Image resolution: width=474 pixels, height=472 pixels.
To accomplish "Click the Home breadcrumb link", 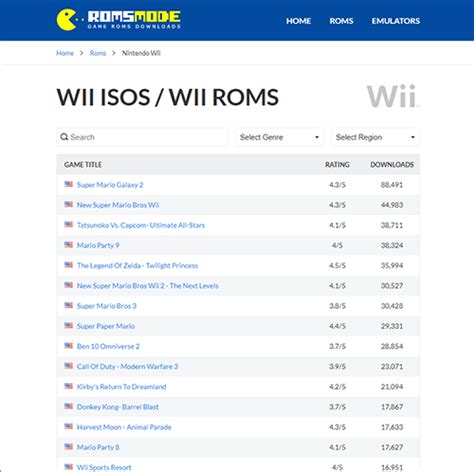I will [65, 53].
